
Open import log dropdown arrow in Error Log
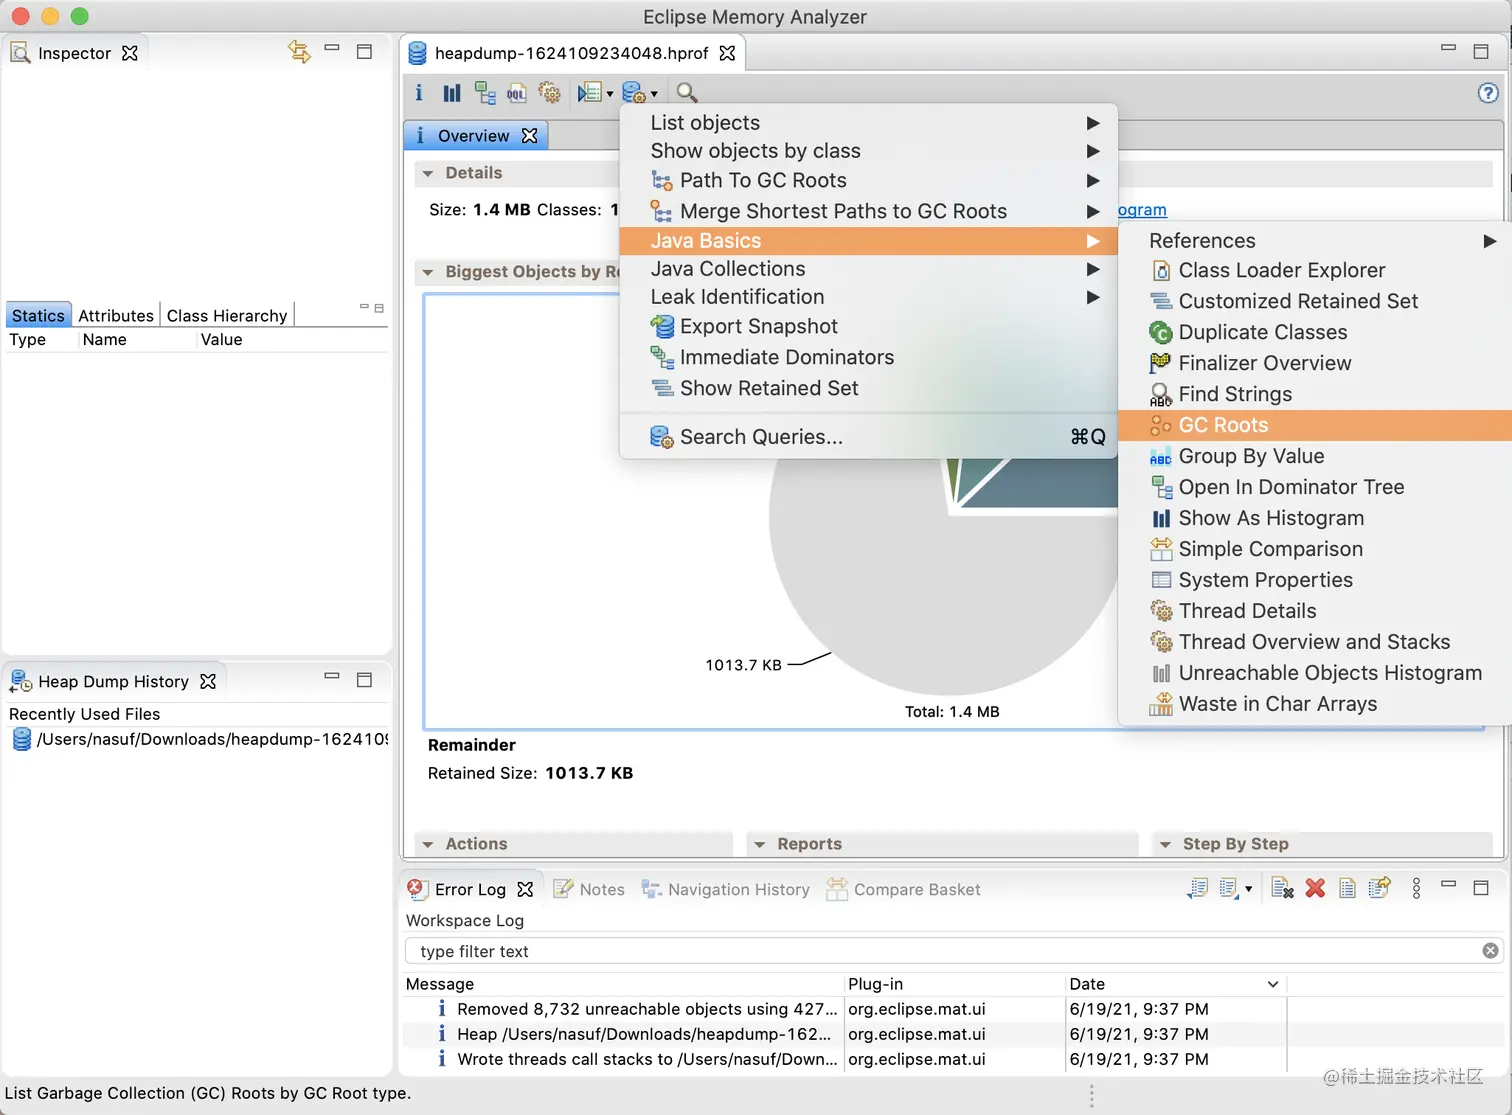coord(1248,889)
